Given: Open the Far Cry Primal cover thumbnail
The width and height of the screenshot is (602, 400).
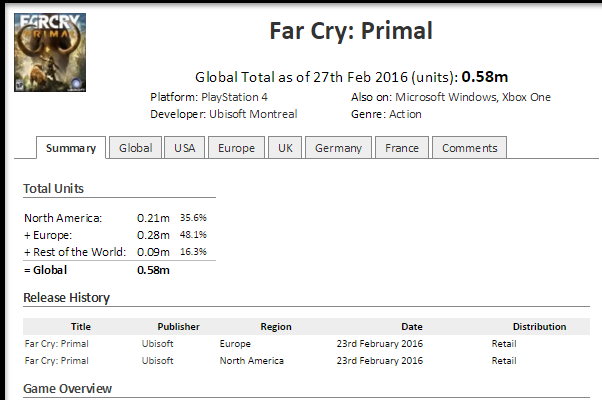Looking at the screenshot, I should click(50, 52).
